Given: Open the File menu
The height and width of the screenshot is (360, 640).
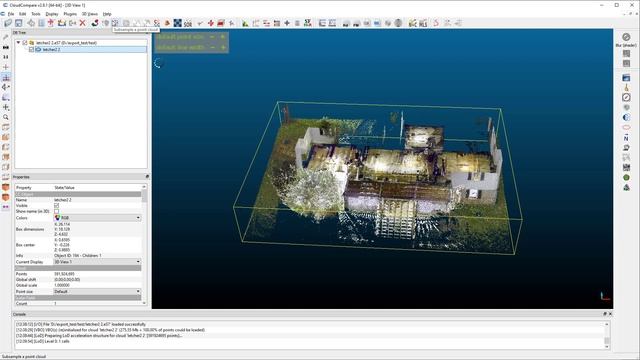Looking at the screenshot, I should [x=11, y=14].
